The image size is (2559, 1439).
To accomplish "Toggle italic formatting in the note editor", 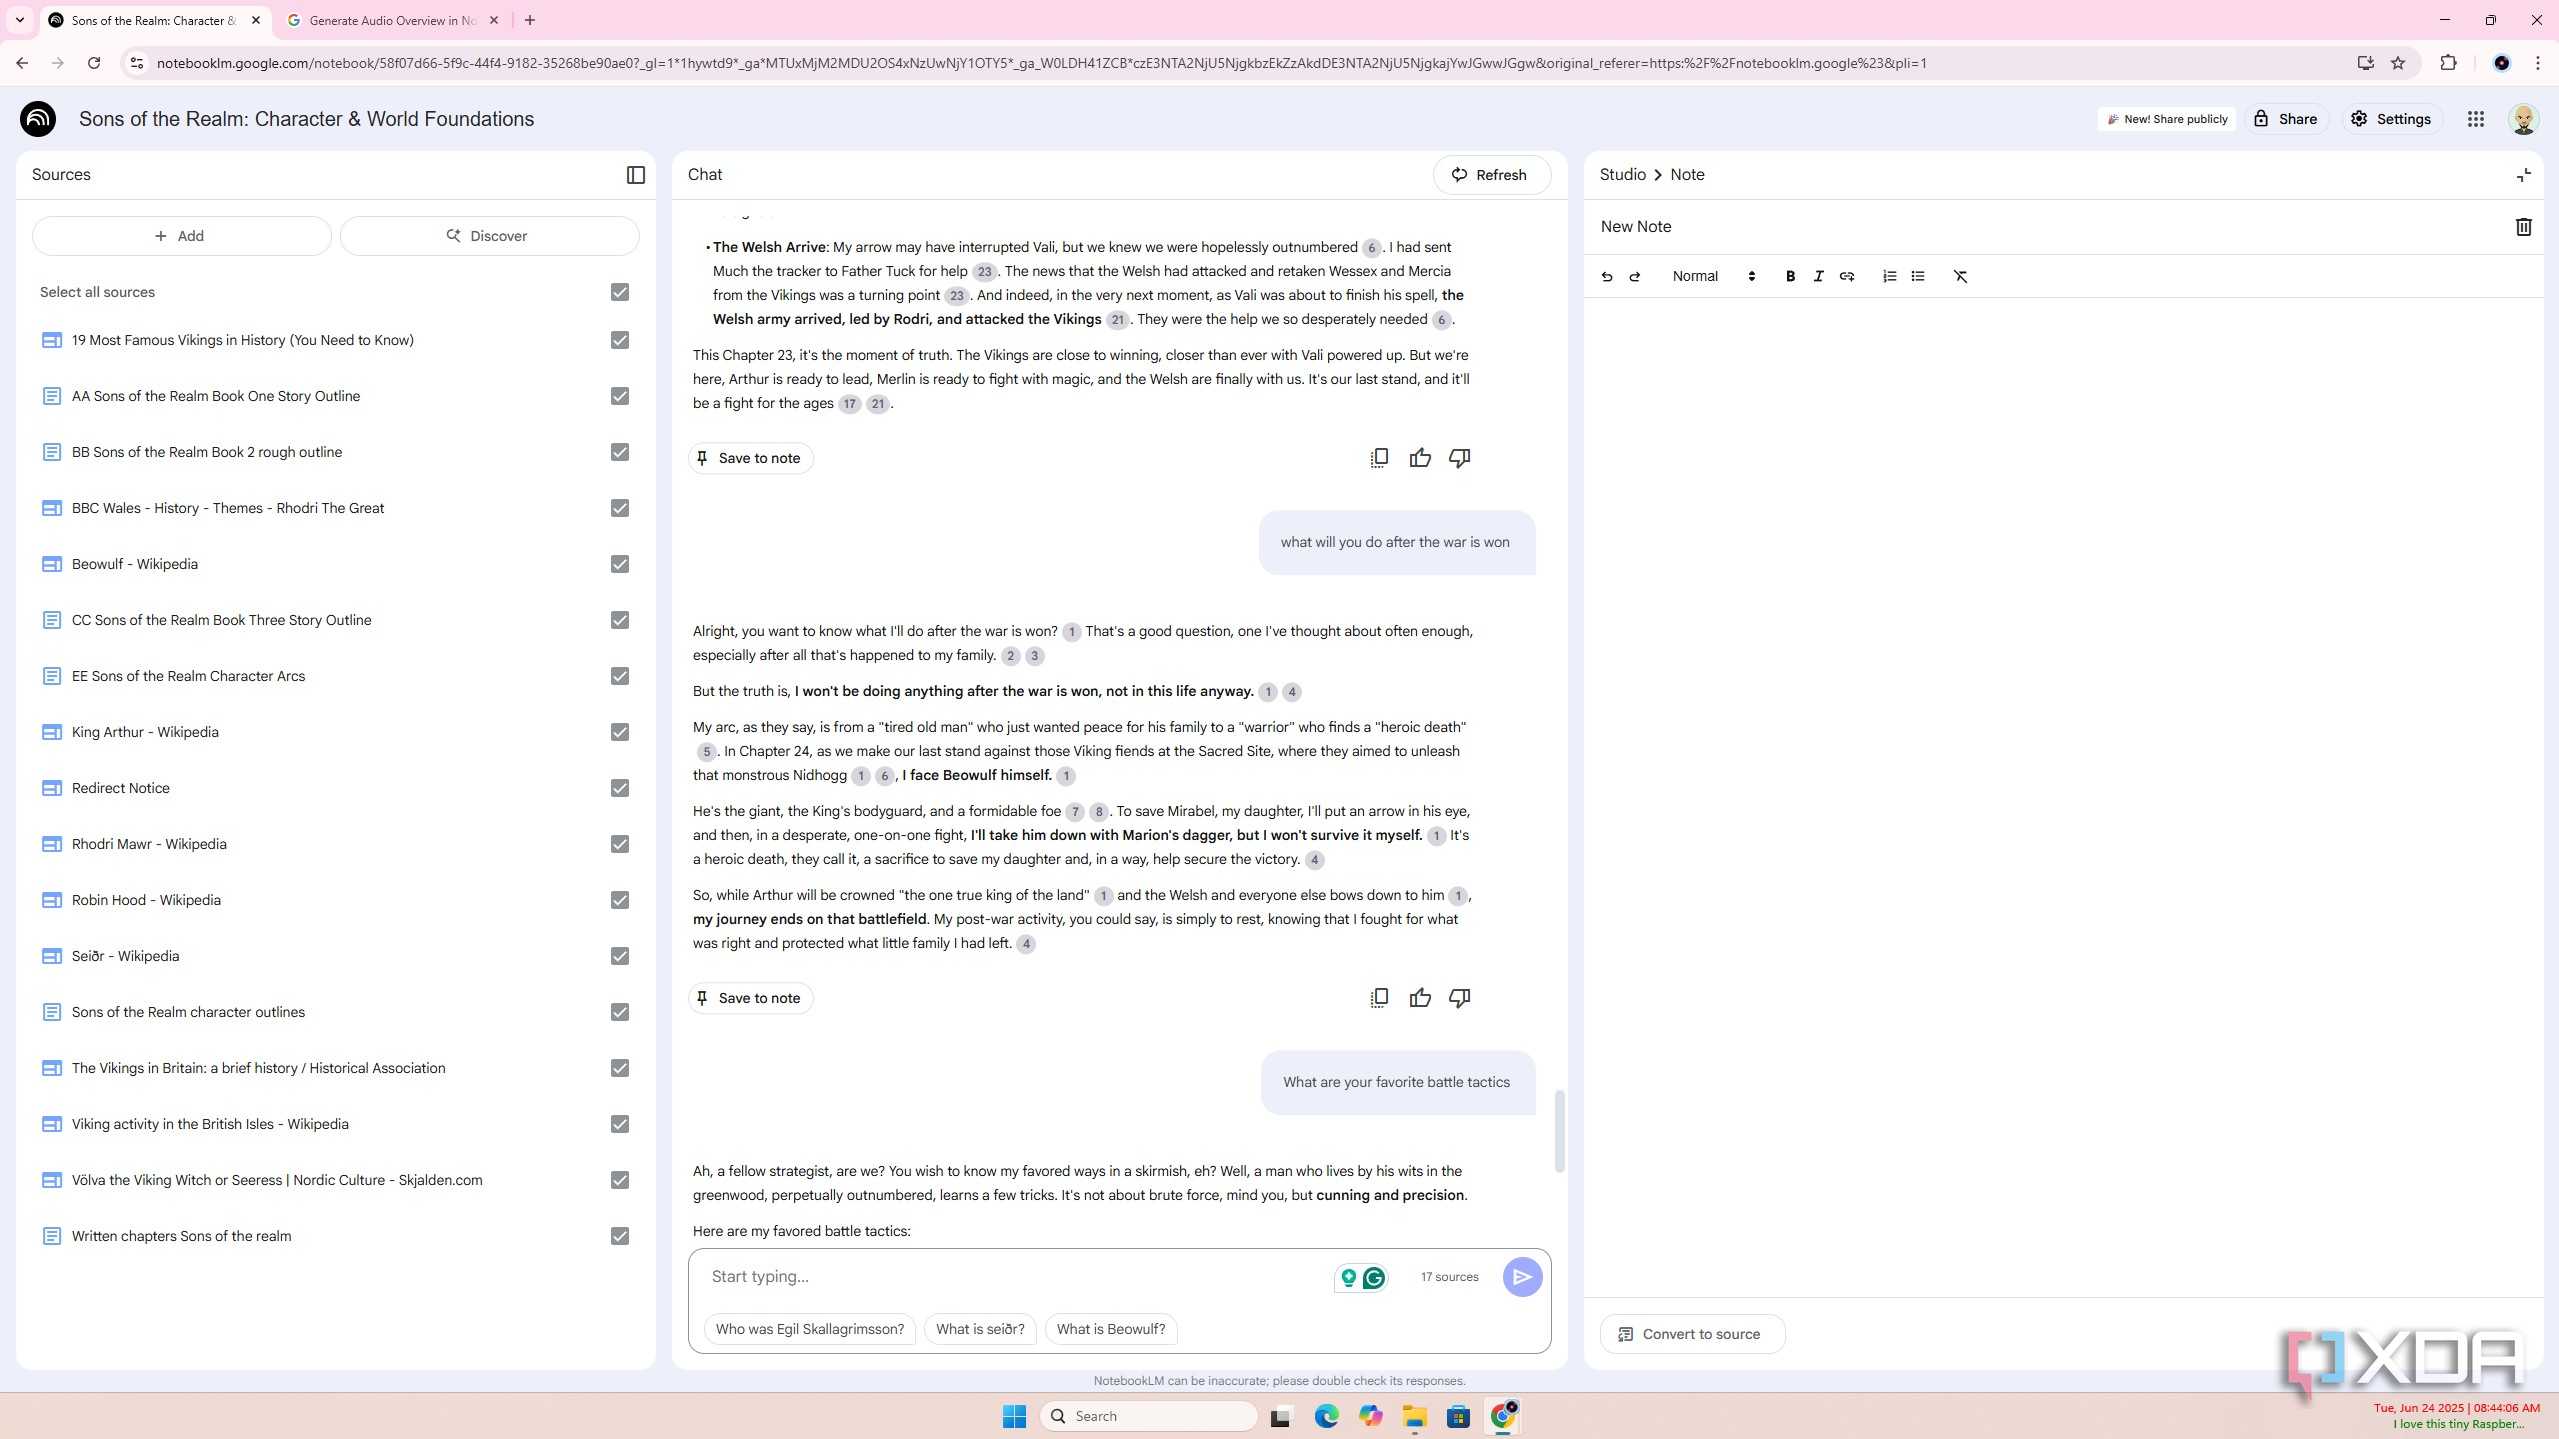I will 1818,277.
